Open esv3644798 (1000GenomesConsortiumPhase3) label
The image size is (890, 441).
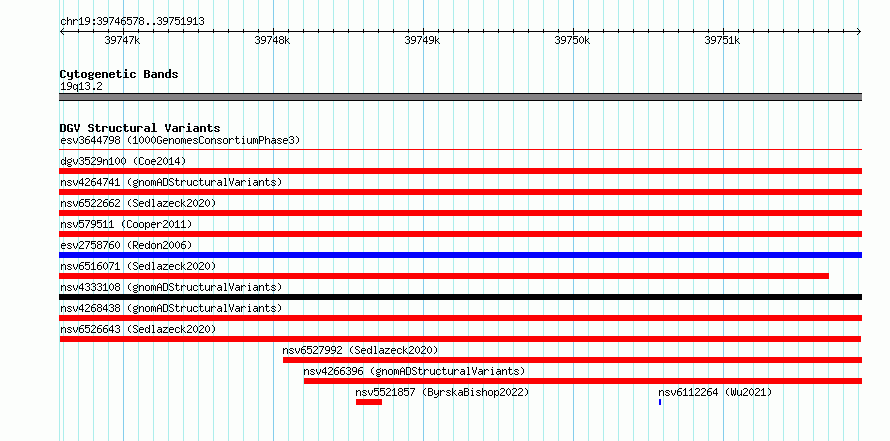(180, 140)
